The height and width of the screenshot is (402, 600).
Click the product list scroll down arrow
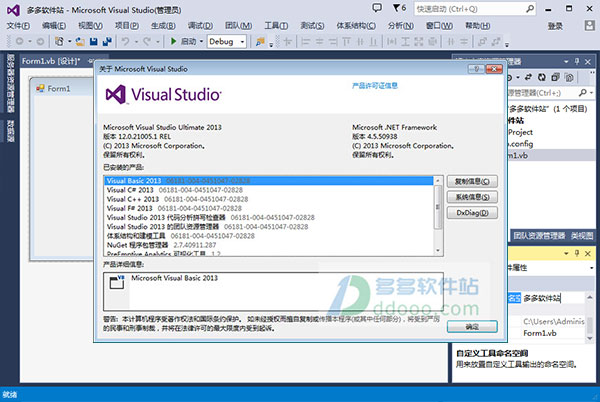[x=438, y=251]
